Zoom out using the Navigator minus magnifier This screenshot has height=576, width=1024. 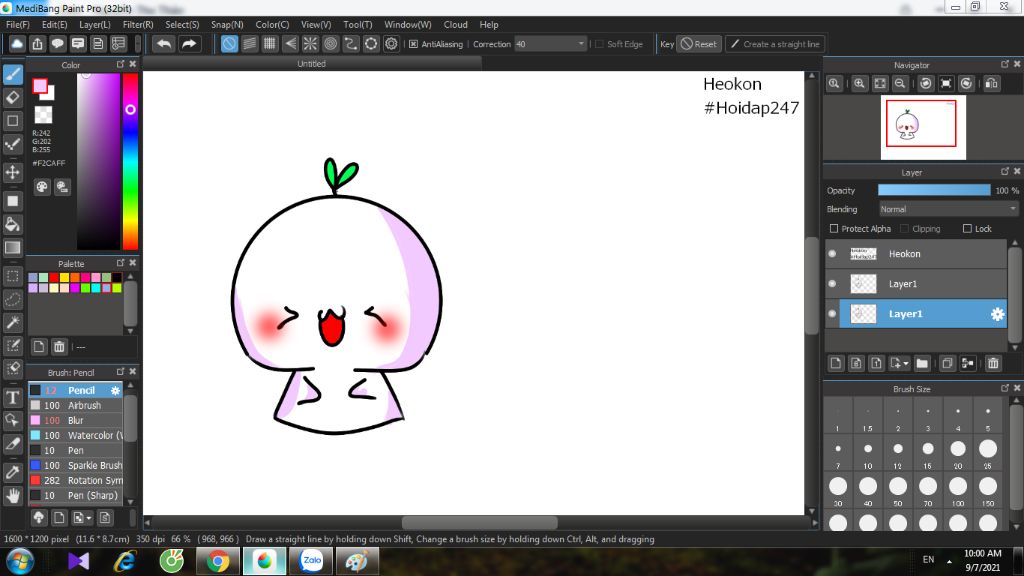[x=900, y=84]
